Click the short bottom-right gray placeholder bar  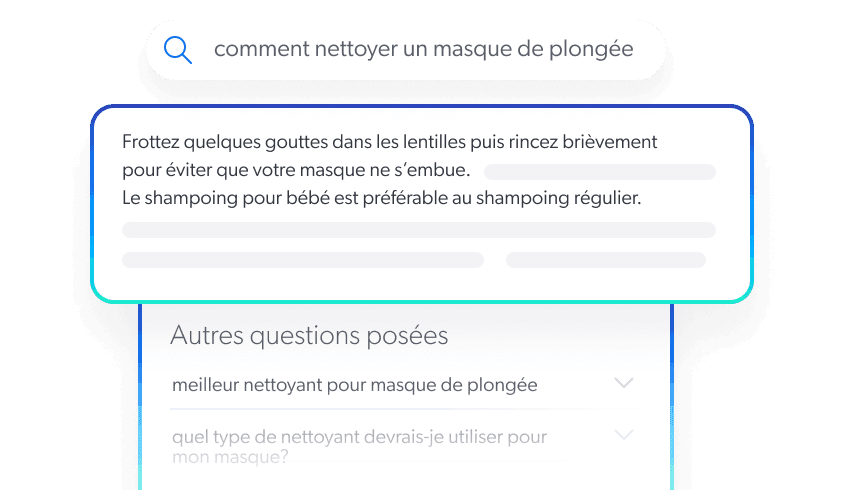click(605, 260)
